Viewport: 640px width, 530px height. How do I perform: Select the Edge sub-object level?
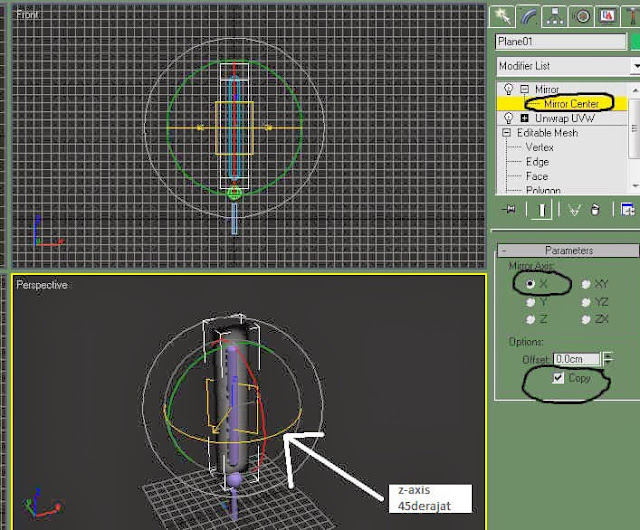(537, 162)
